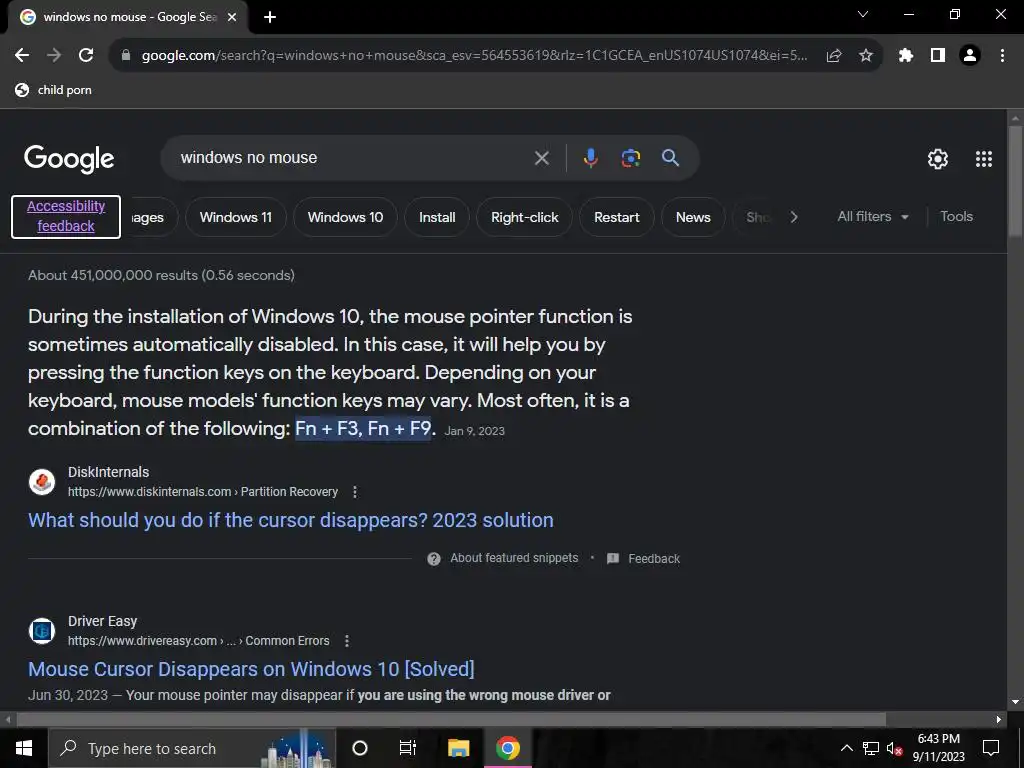Open Task View on the taskbar
This screenshot has width=1024, height=768.
click(408, 748)
